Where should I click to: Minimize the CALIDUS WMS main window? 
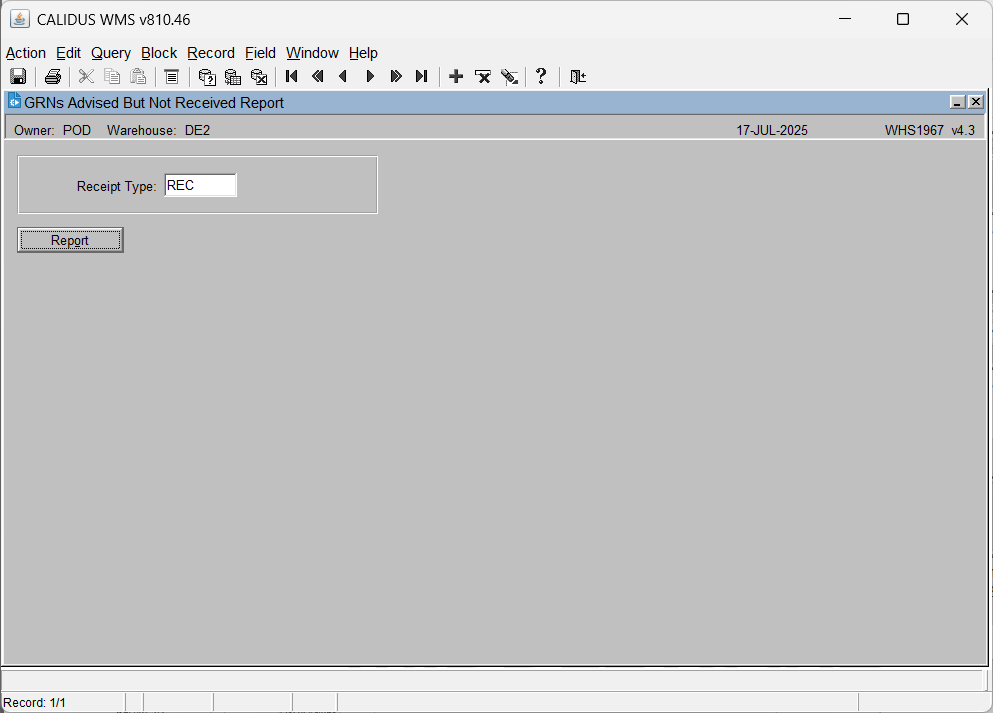coord(845,19)
